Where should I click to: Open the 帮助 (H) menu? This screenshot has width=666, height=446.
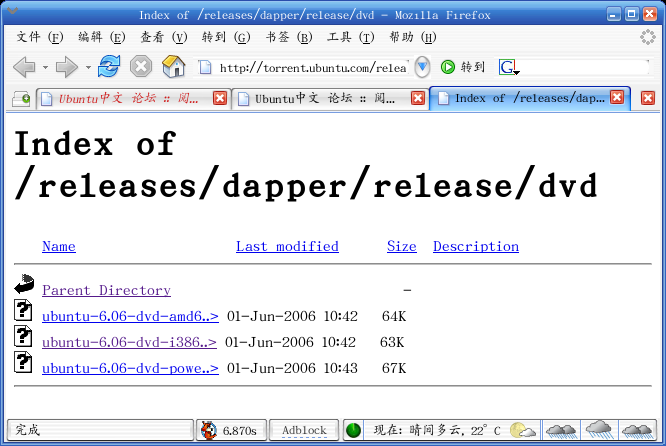point(412,37)
